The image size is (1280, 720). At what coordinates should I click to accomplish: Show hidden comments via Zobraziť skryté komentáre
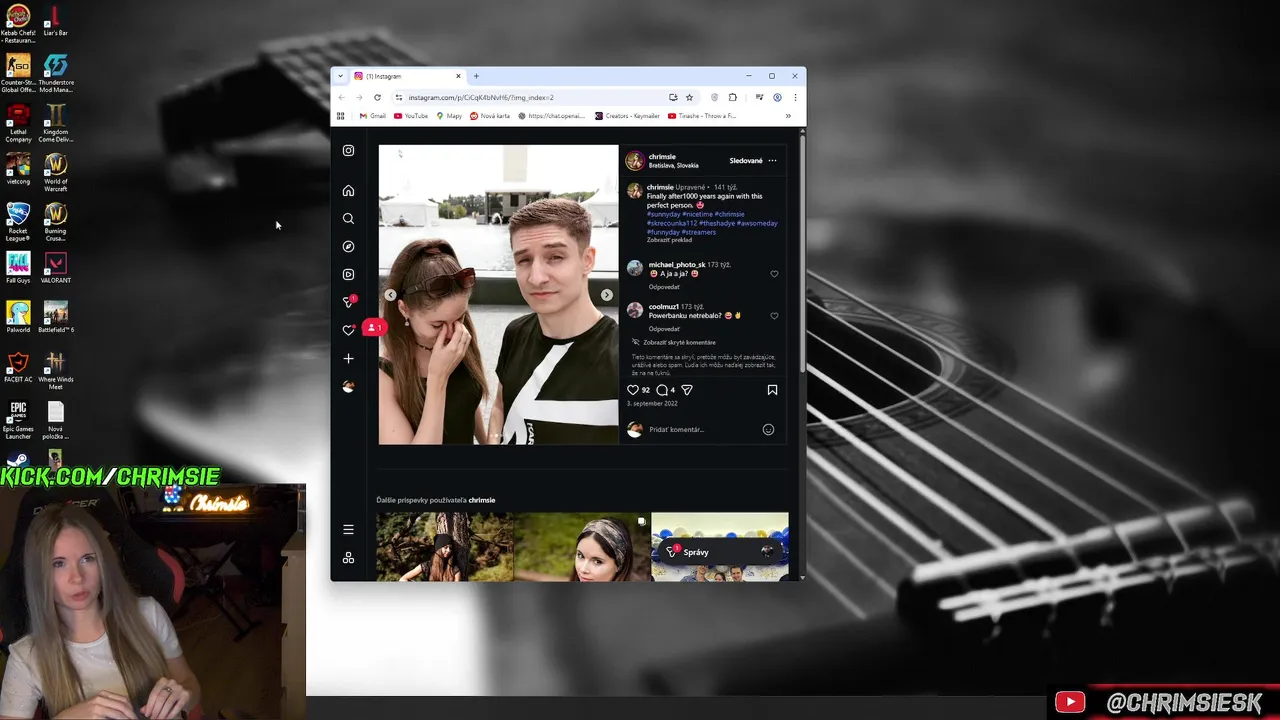pos(679,342)
